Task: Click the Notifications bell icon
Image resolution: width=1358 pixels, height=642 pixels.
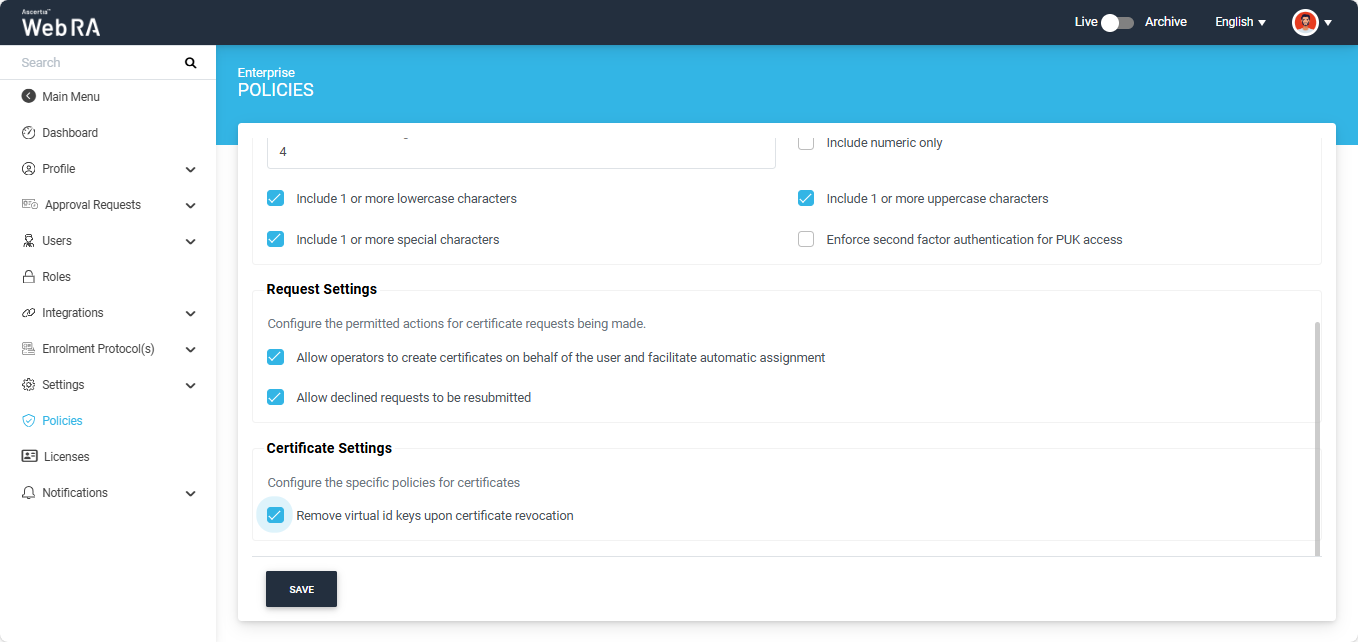Action: pyautogui.click(x=28, y=493)
